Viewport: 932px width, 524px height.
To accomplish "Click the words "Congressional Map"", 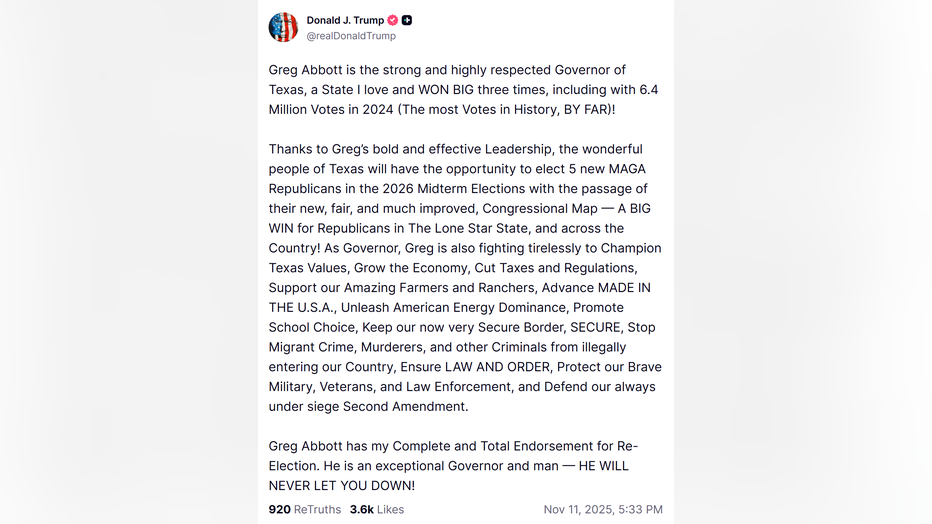I will [544, 208].
